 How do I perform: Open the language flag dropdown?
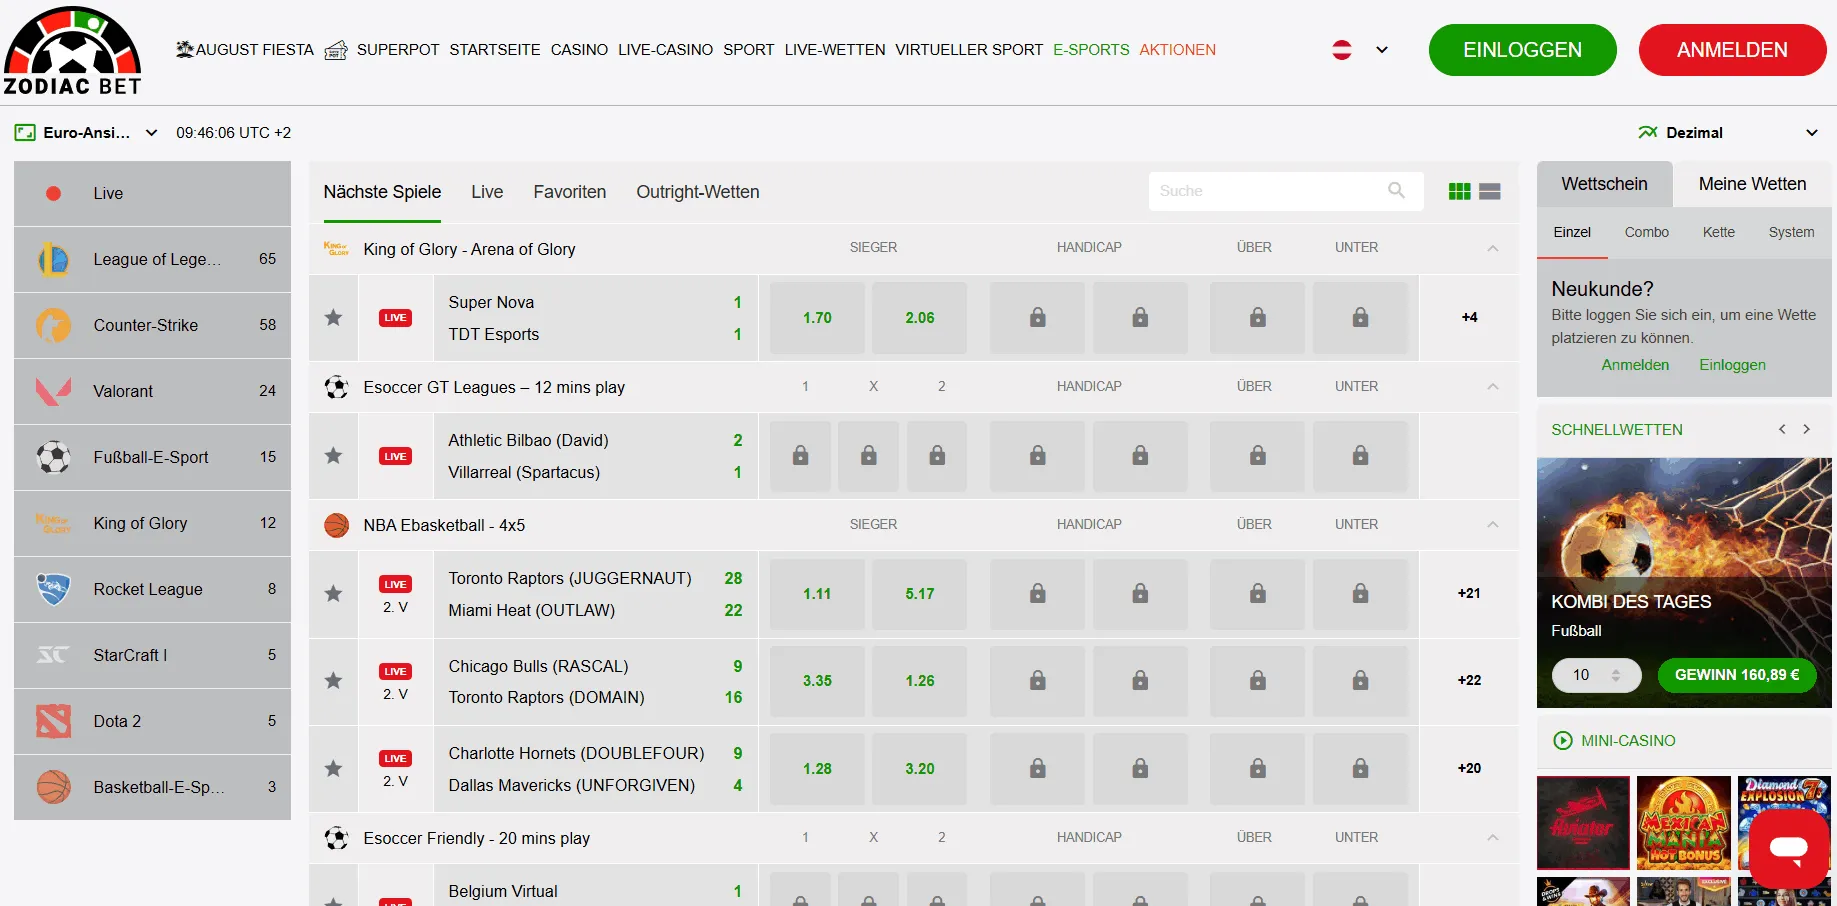point(1360,50)
